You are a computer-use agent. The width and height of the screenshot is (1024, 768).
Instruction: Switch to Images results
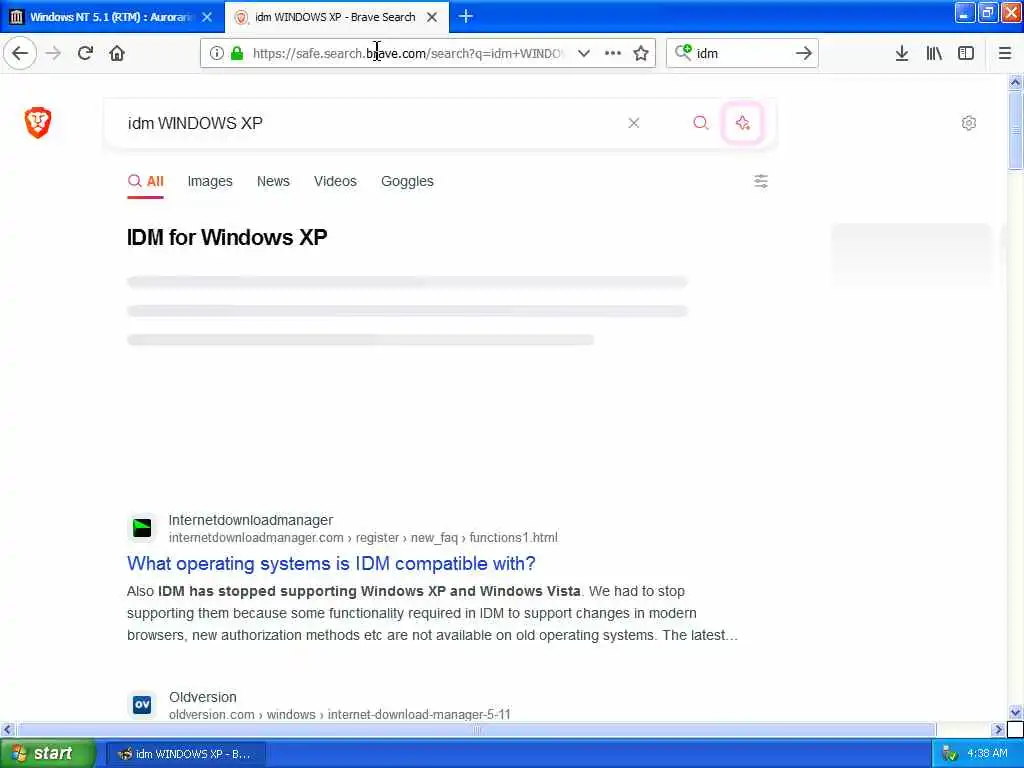tap(210, 181)
